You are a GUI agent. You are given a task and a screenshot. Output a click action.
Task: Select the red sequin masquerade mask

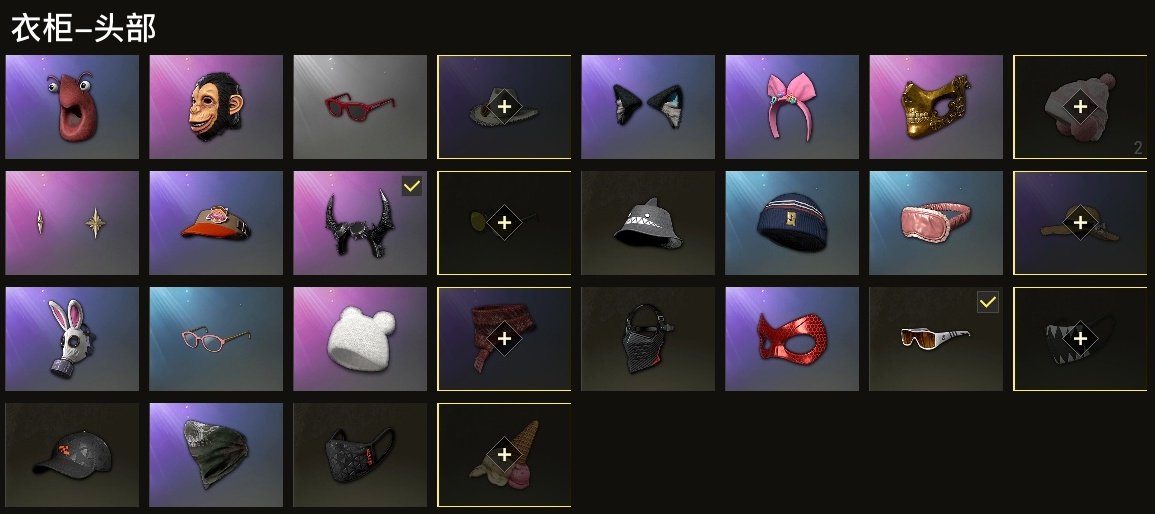tap(792, 339)
